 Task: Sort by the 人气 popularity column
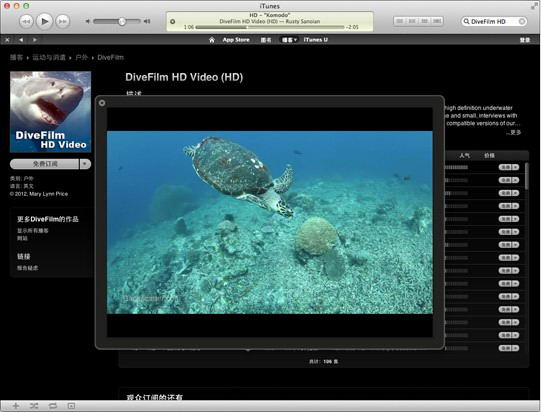coord(464,156)
